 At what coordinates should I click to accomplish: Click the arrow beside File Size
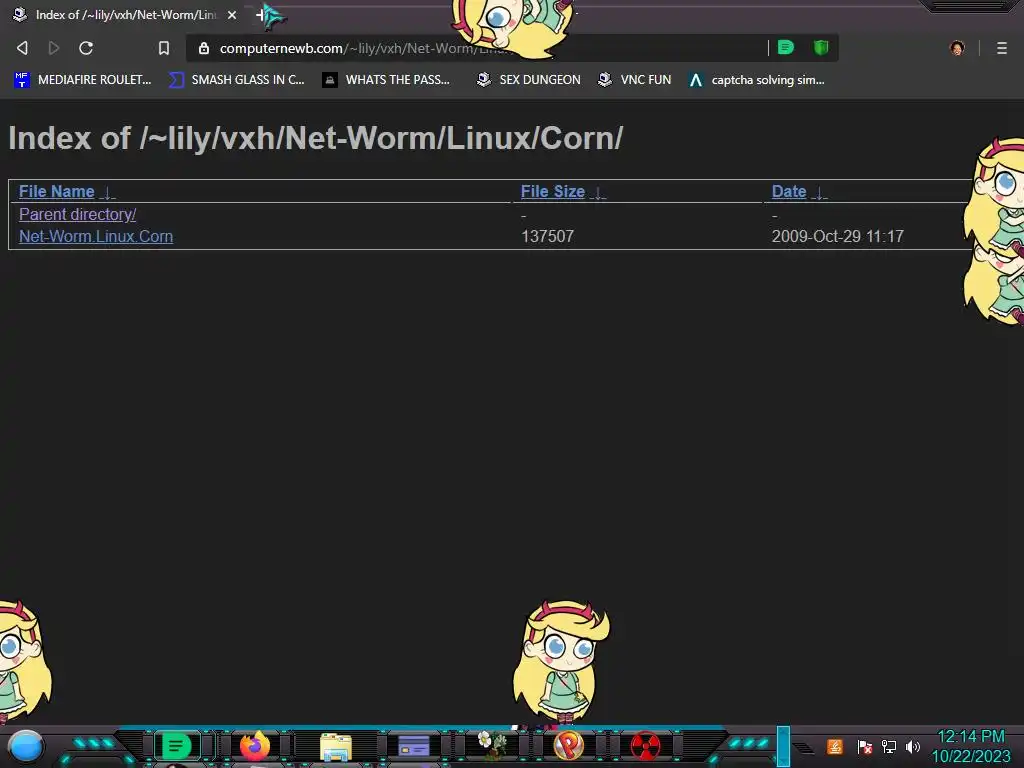(598, 193)
